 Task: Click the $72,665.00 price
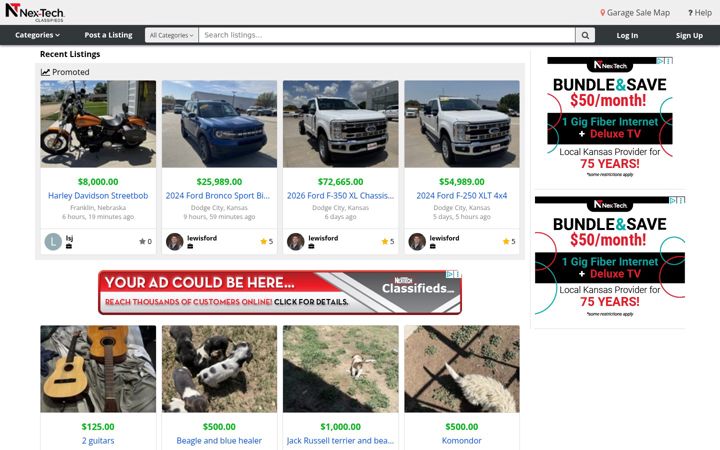click(x=341, y=182)
